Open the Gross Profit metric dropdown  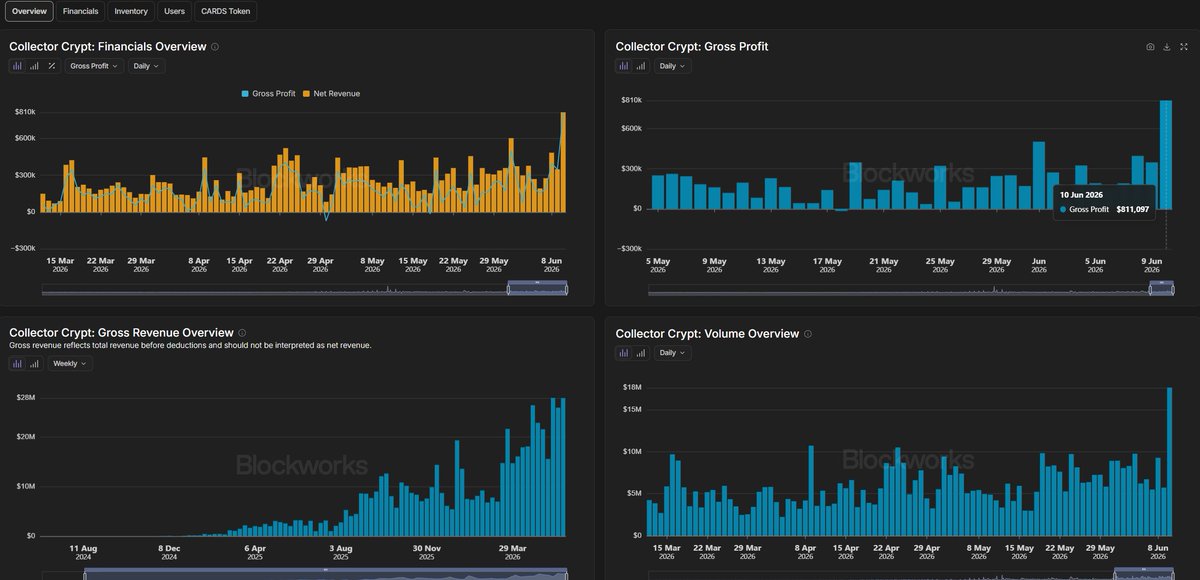pos(95,66)
